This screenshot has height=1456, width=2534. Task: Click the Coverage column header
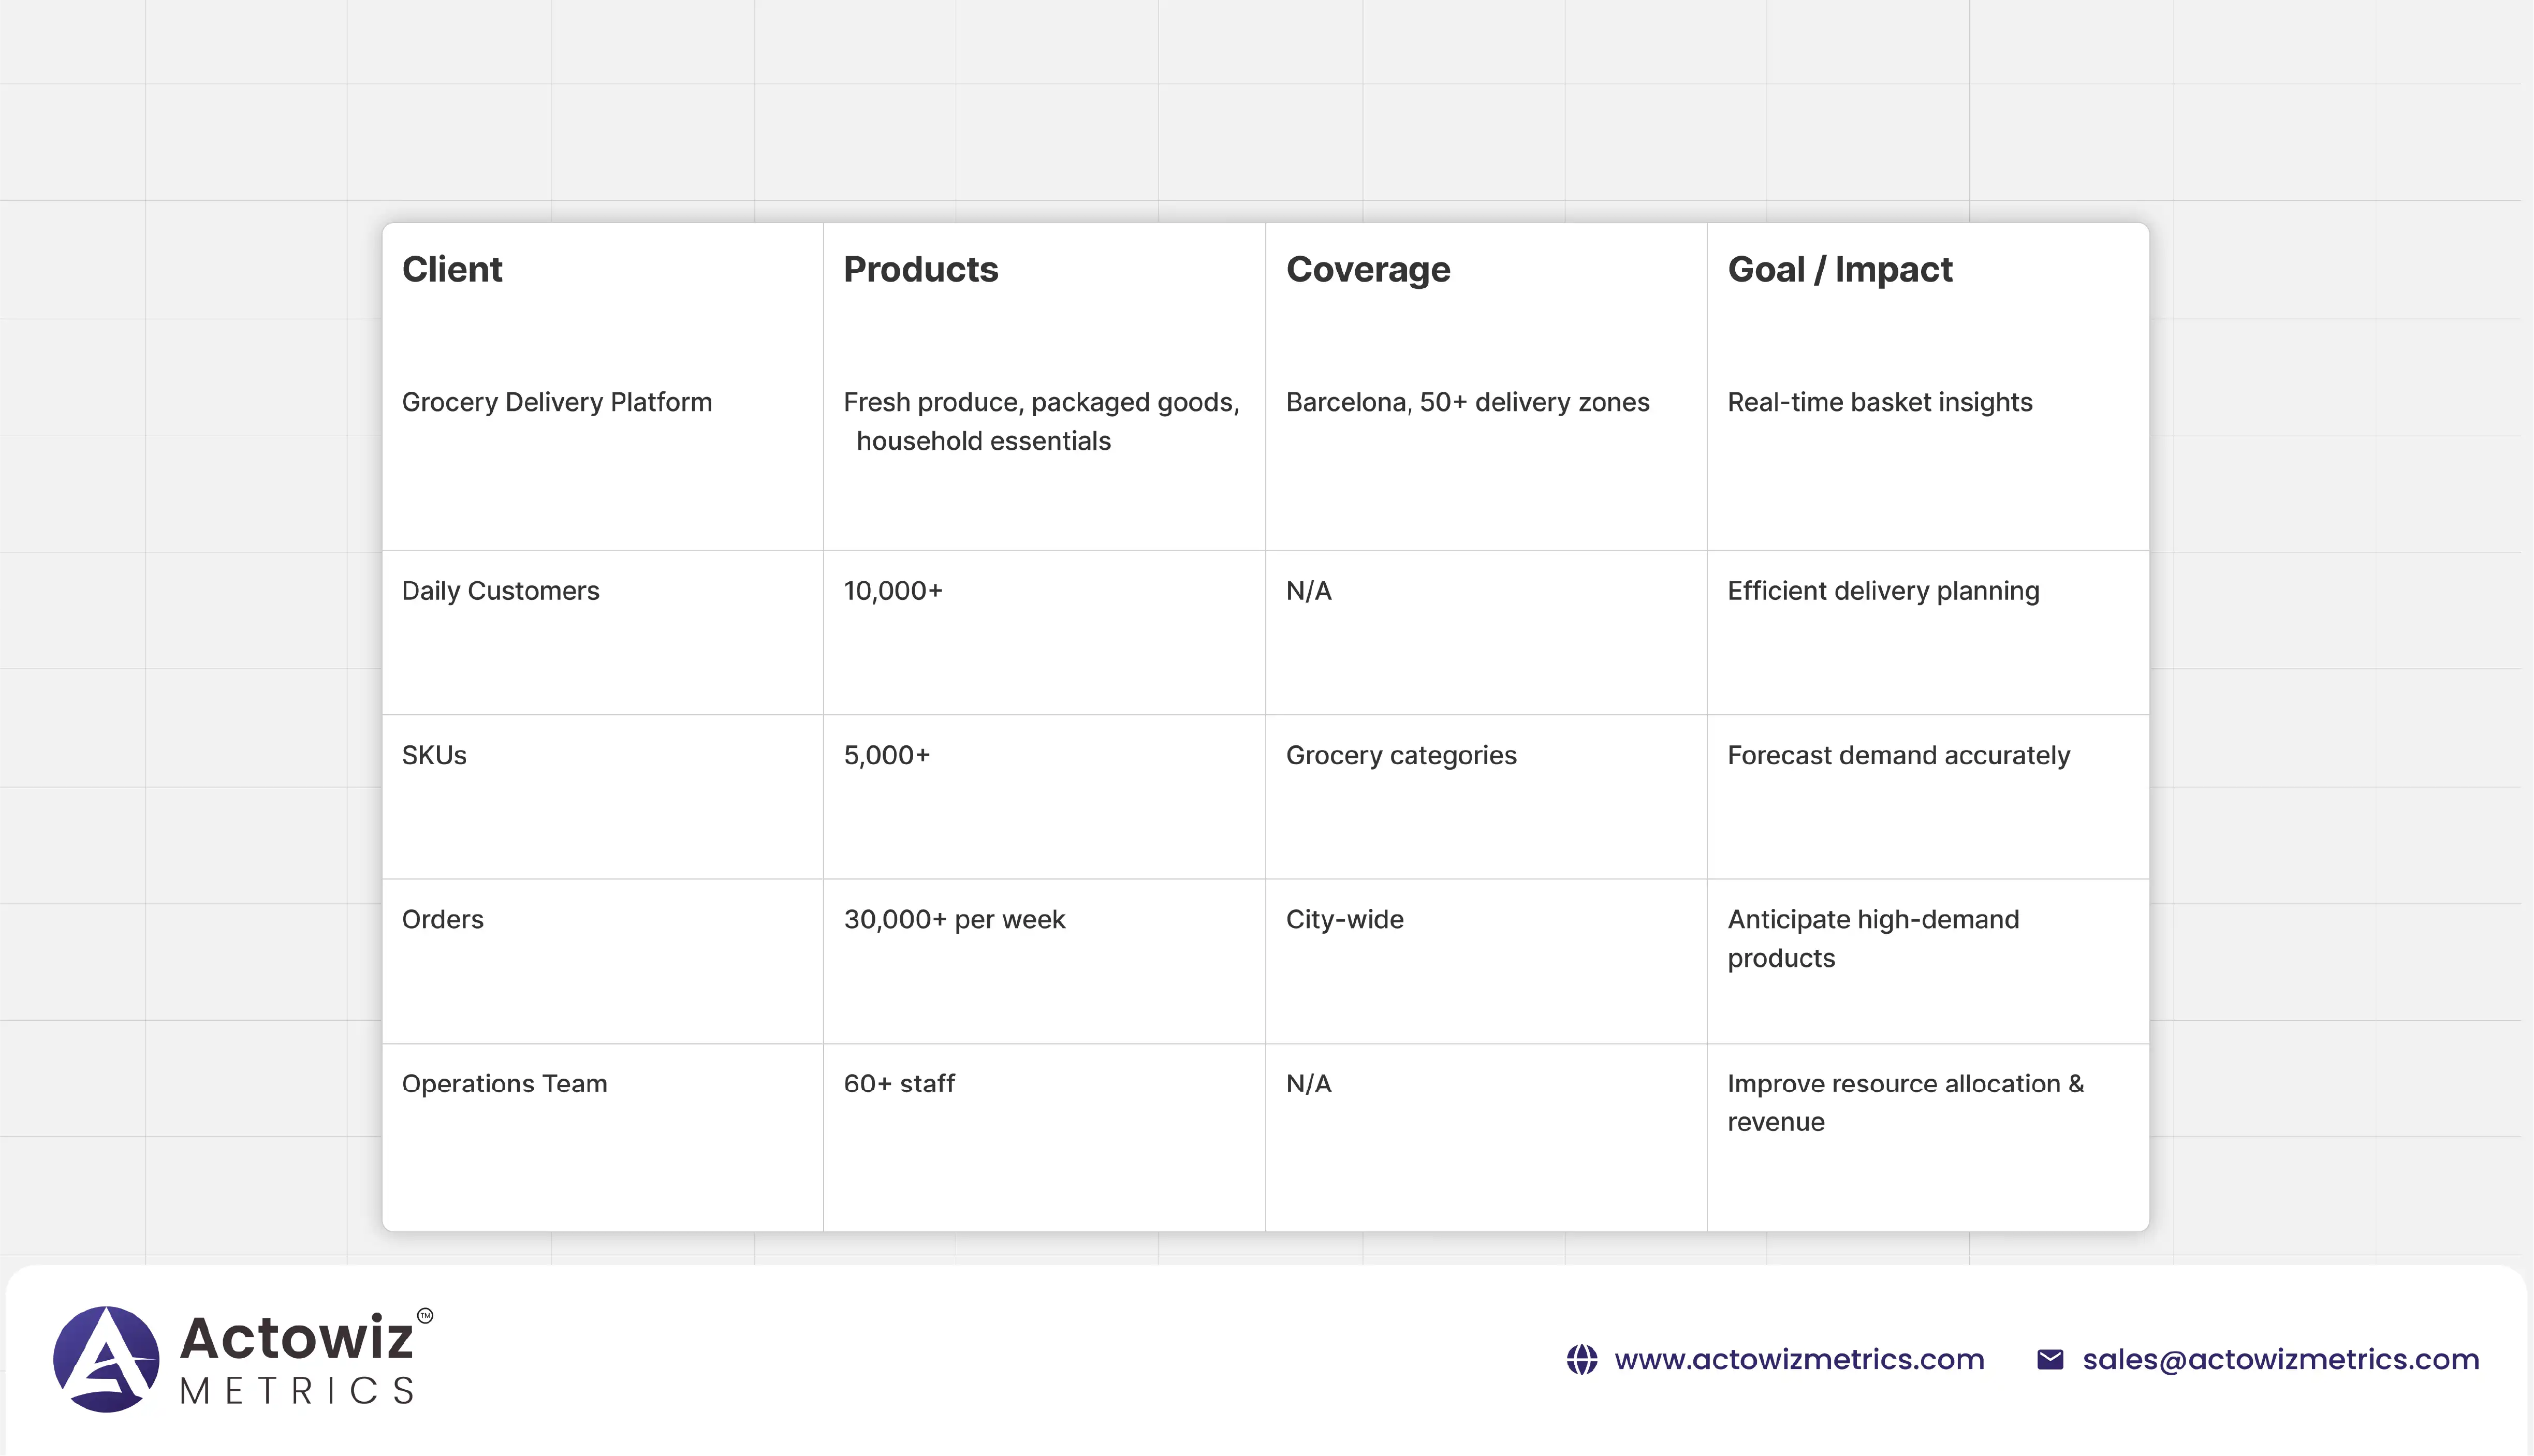click(x=1367, y=270)
